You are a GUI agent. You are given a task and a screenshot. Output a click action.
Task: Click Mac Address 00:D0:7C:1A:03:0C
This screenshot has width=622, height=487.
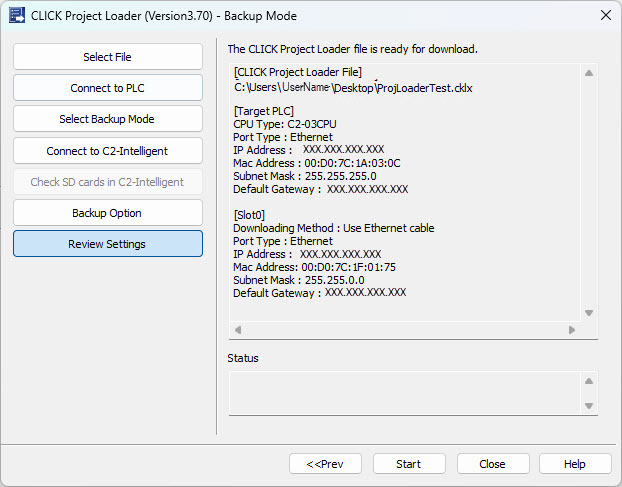(317, 163)
